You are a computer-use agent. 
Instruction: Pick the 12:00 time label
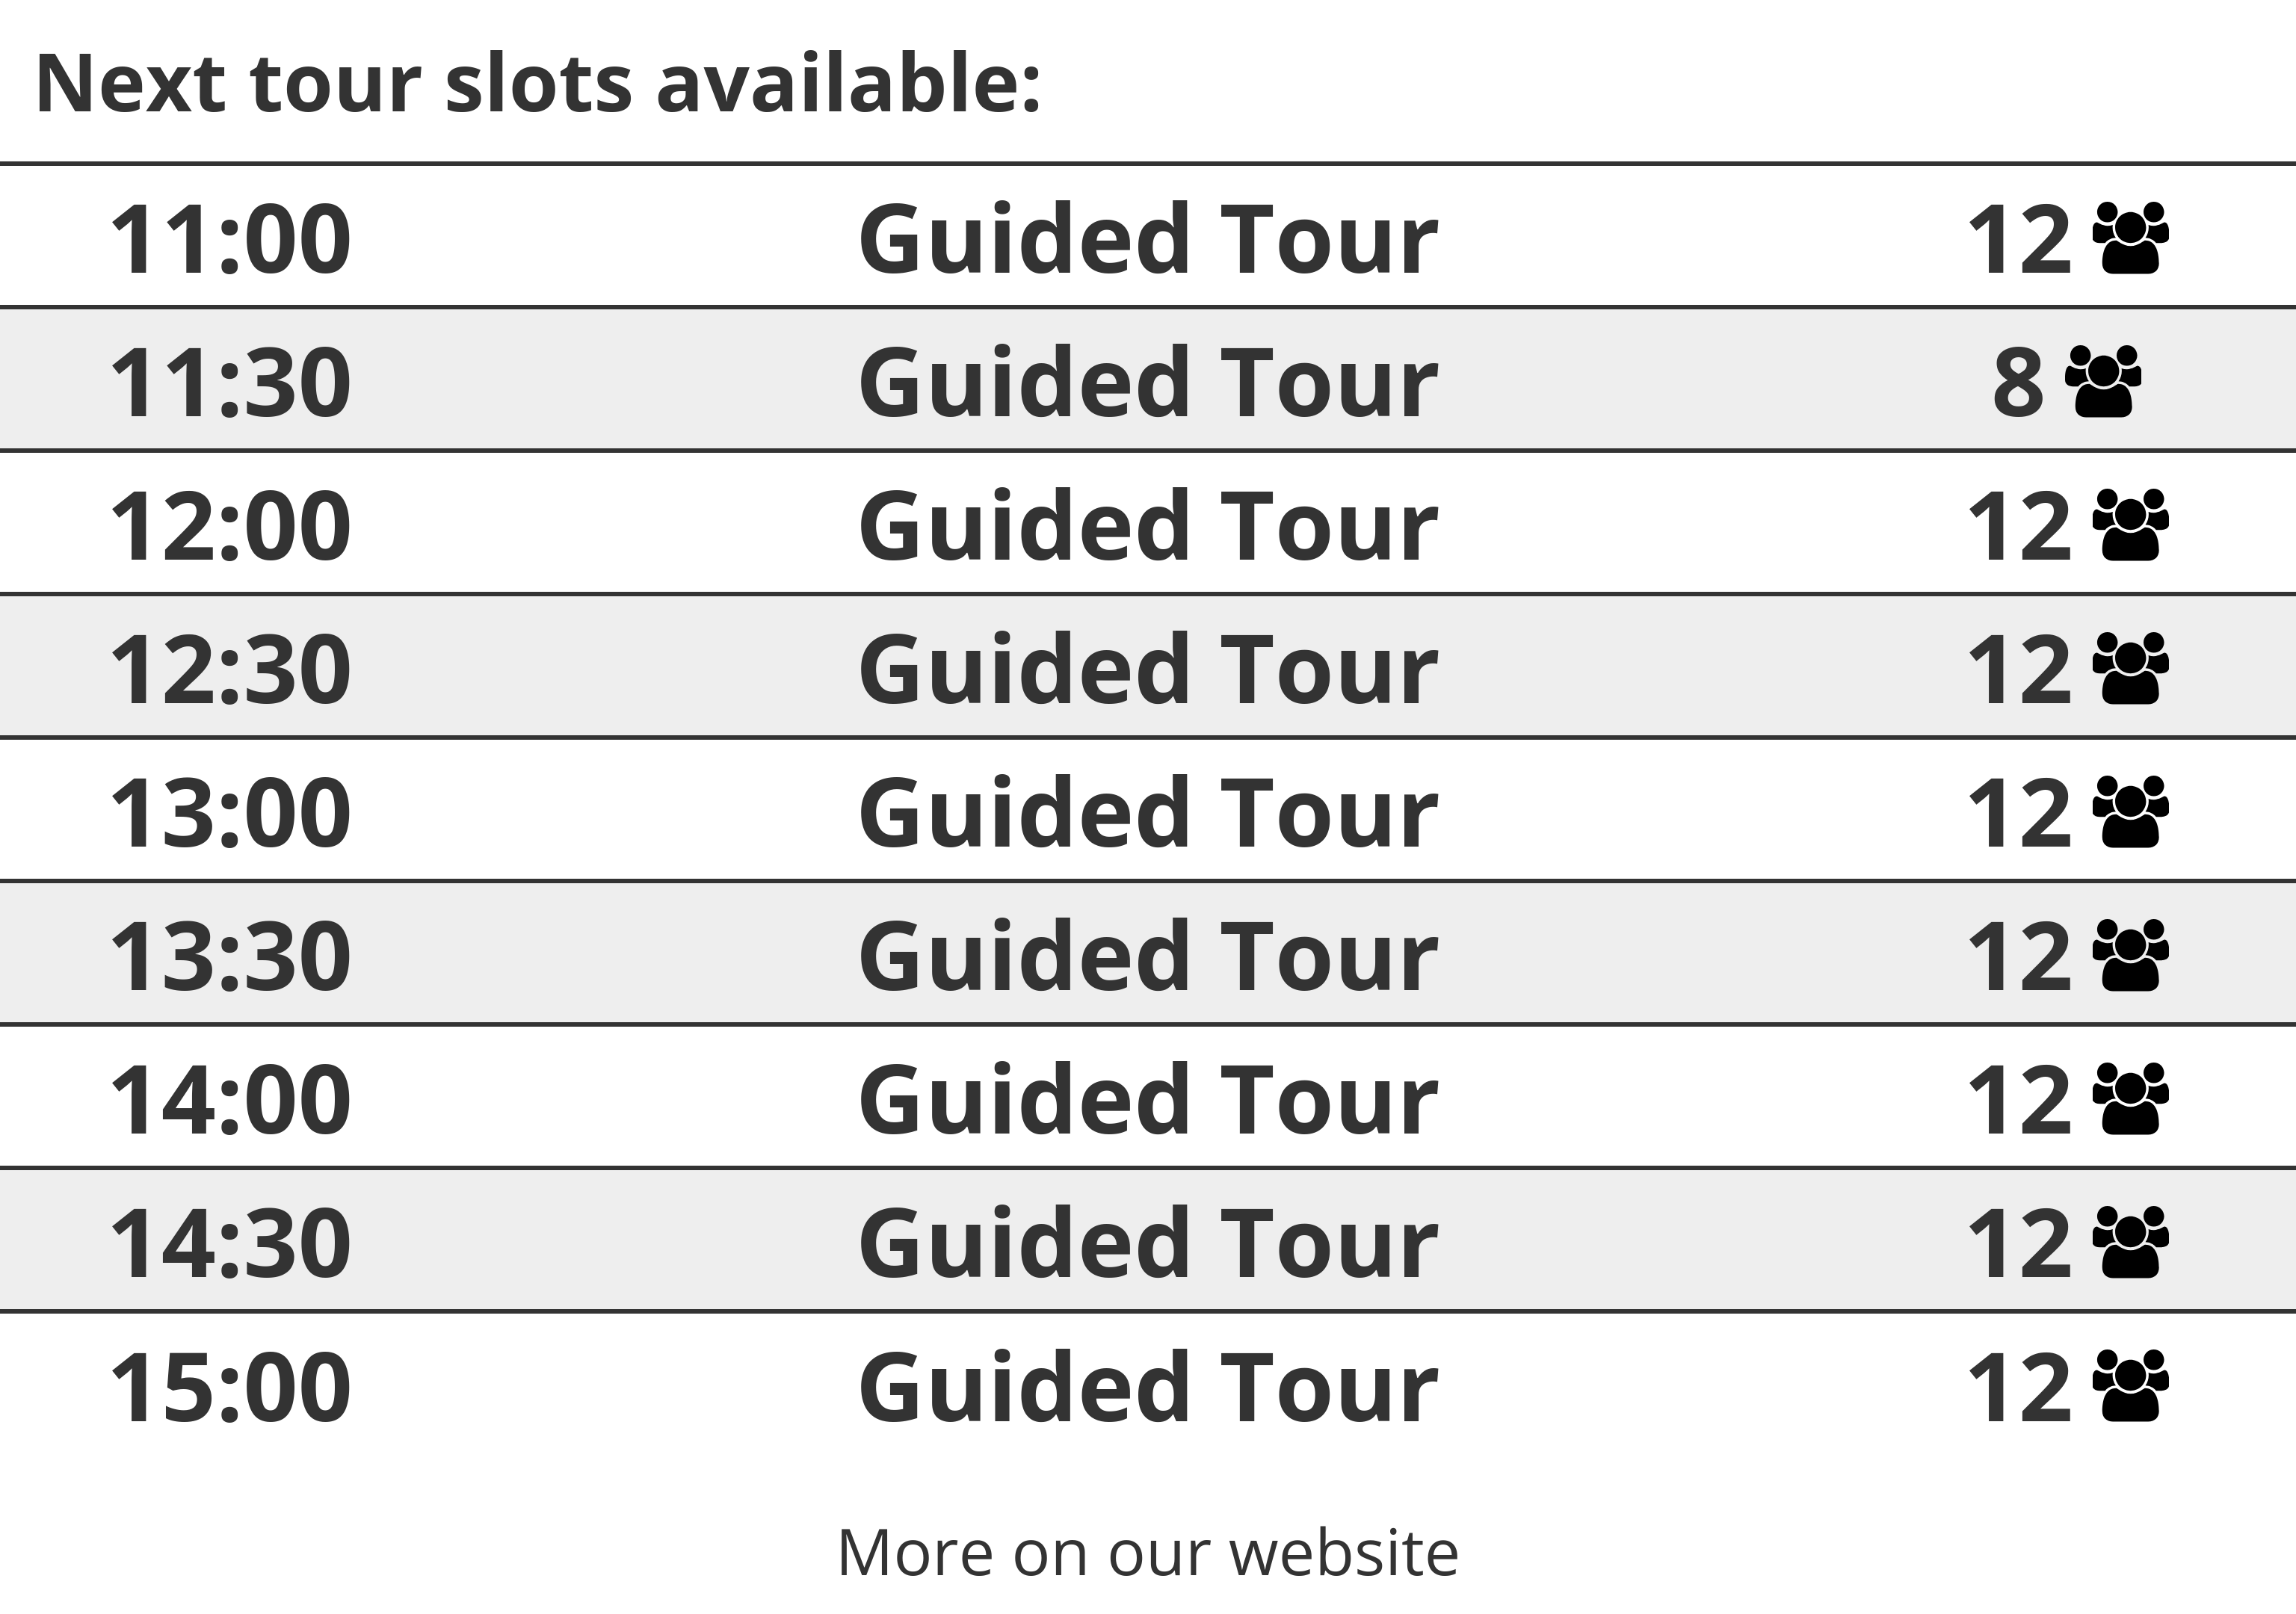230,526
